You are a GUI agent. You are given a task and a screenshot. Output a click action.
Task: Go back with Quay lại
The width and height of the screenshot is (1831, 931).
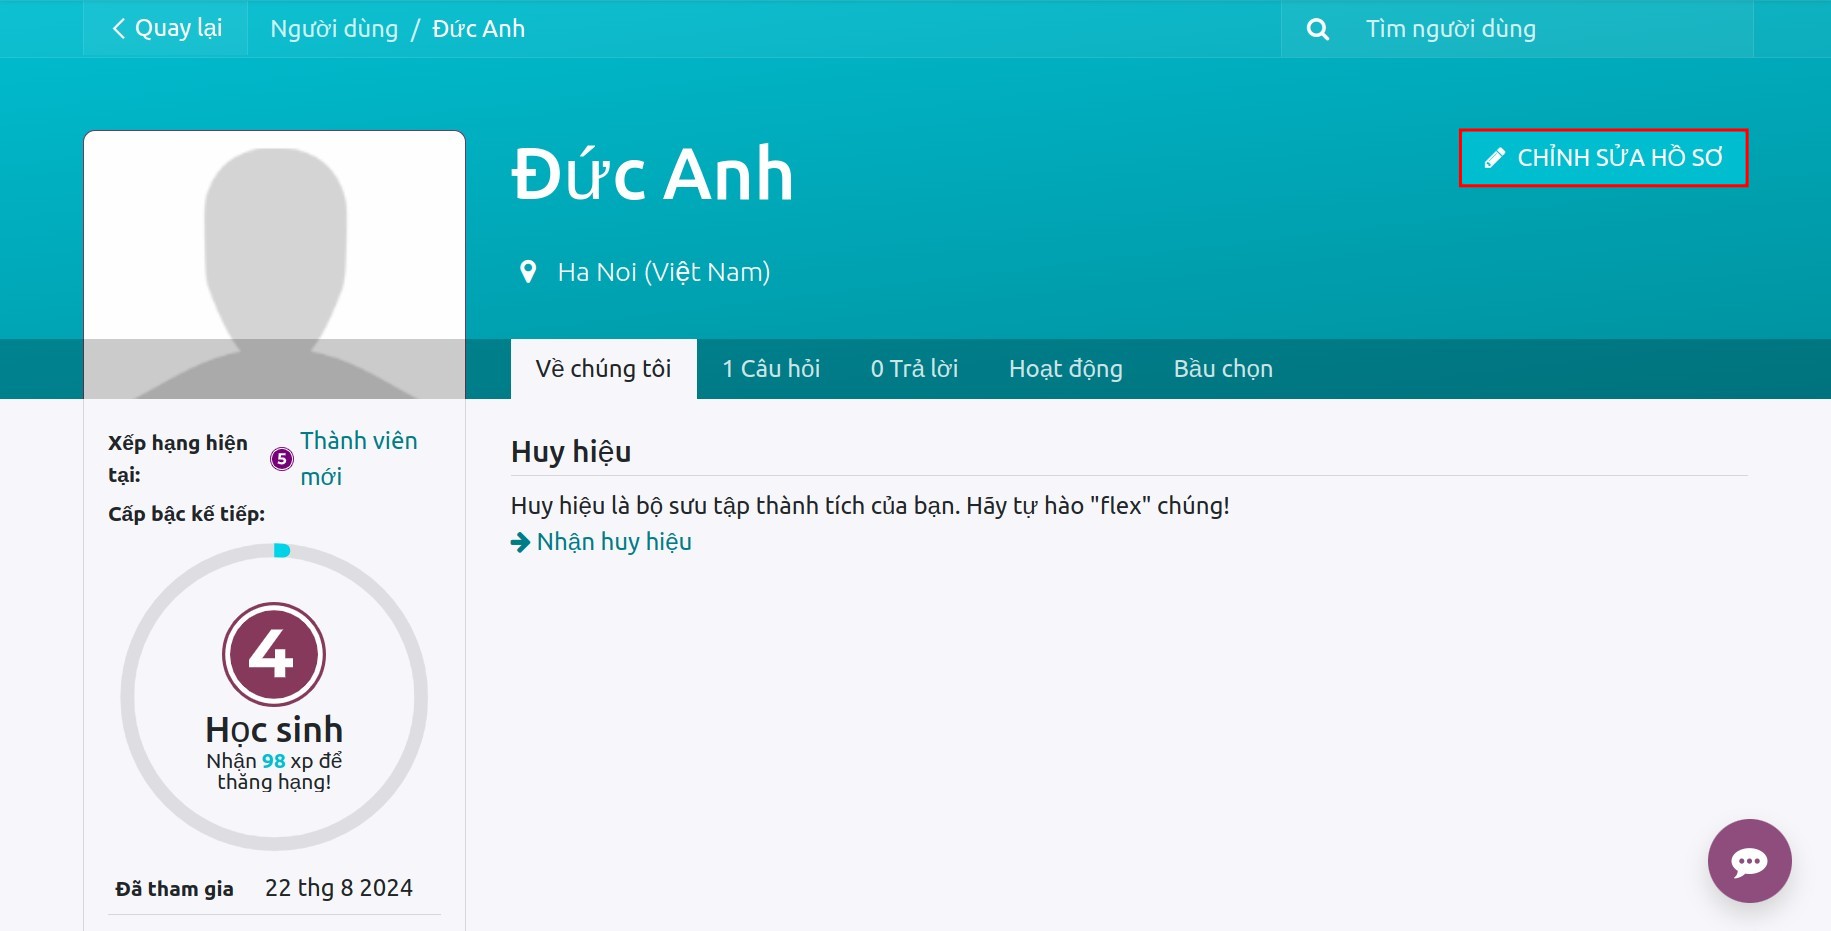click(x=166, y=28)
